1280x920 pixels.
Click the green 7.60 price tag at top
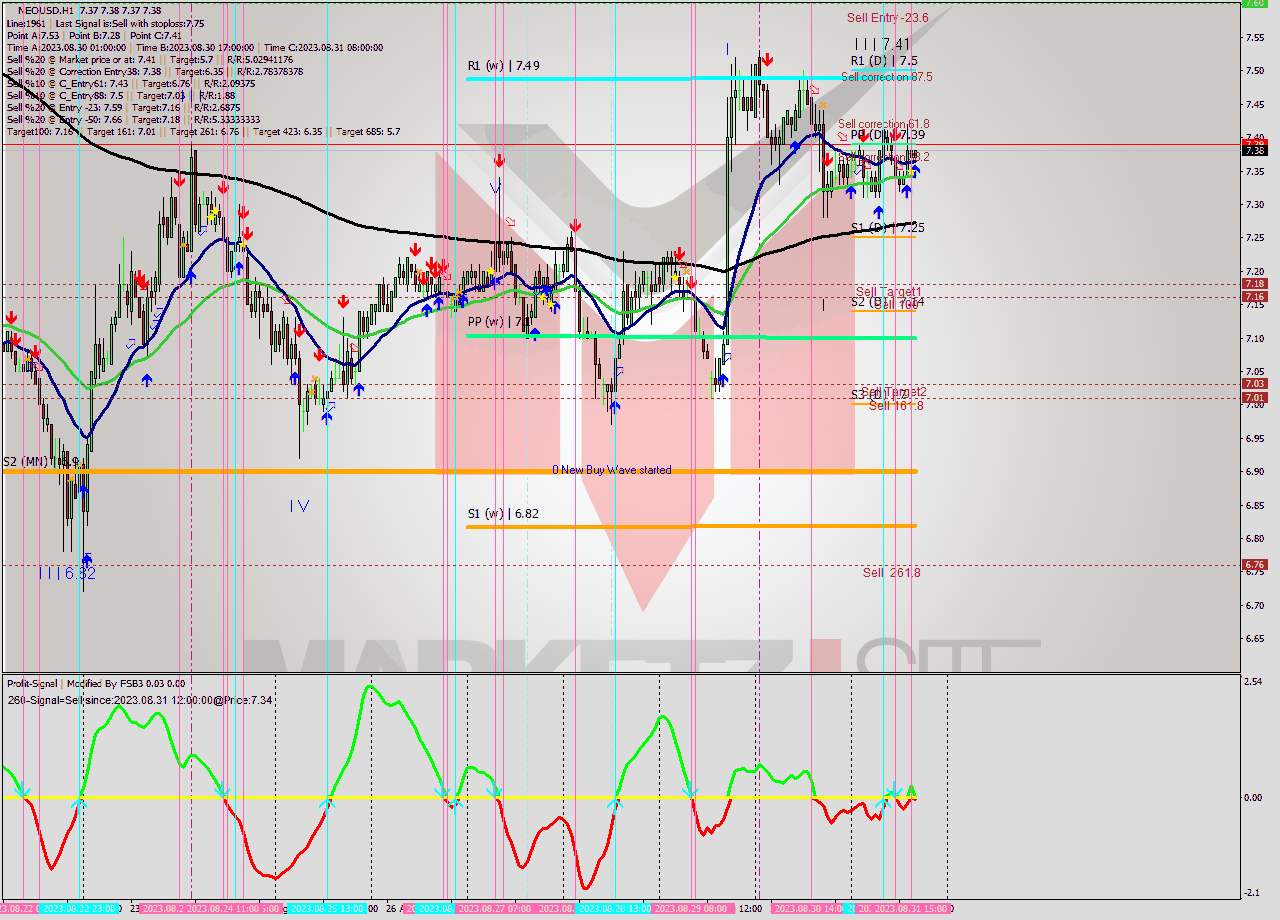[1254, 3]
